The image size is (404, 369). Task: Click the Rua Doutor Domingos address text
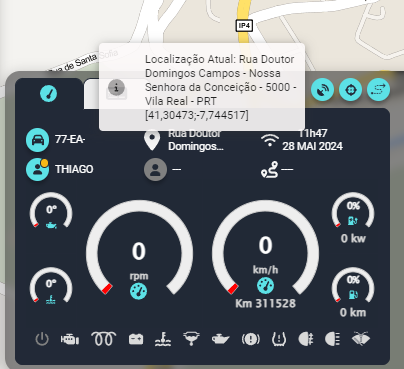[x=196, y=140]
